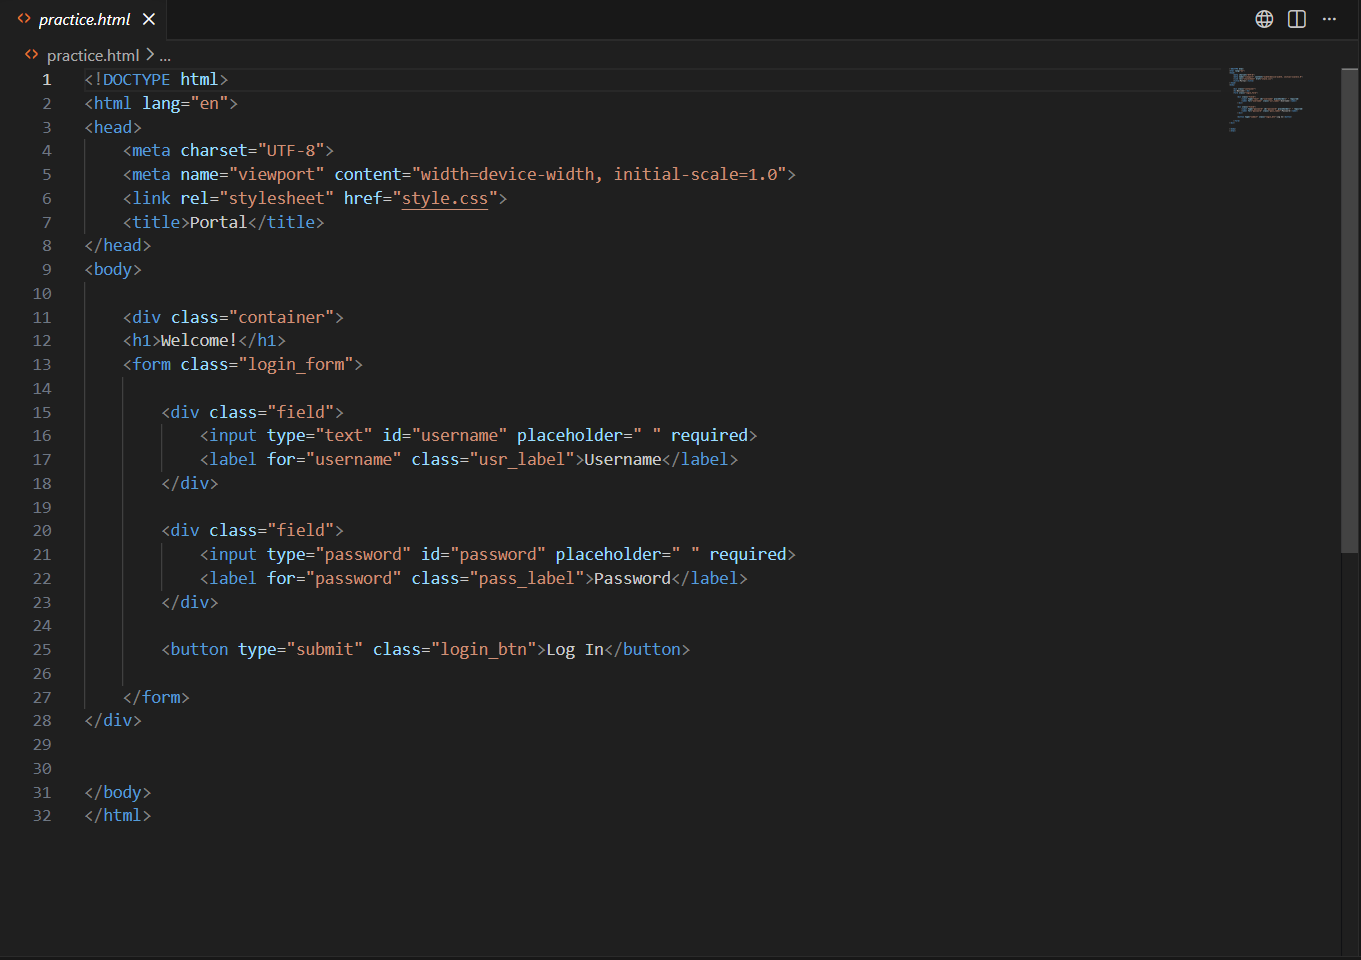Click the required attribute on line 21

coord(748,554)
